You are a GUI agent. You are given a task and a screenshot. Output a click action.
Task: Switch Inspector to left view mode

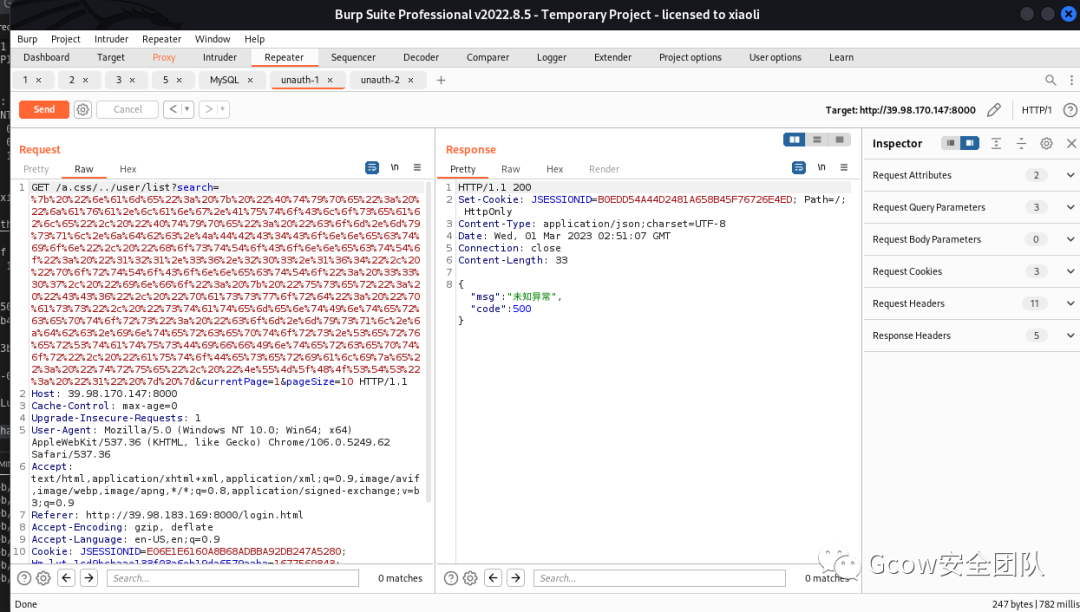click(x=951, y=143)
